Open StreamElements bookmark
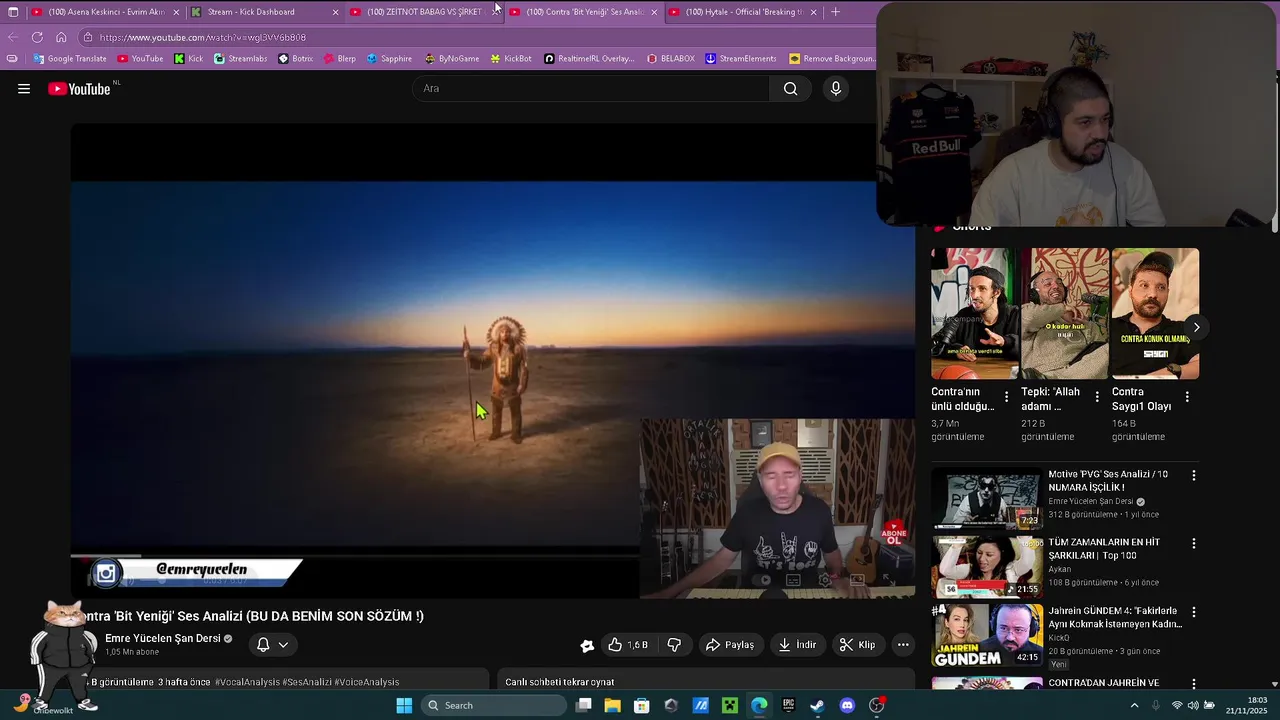The height and width of the screenshot is (720, 1280). [741, 58]
